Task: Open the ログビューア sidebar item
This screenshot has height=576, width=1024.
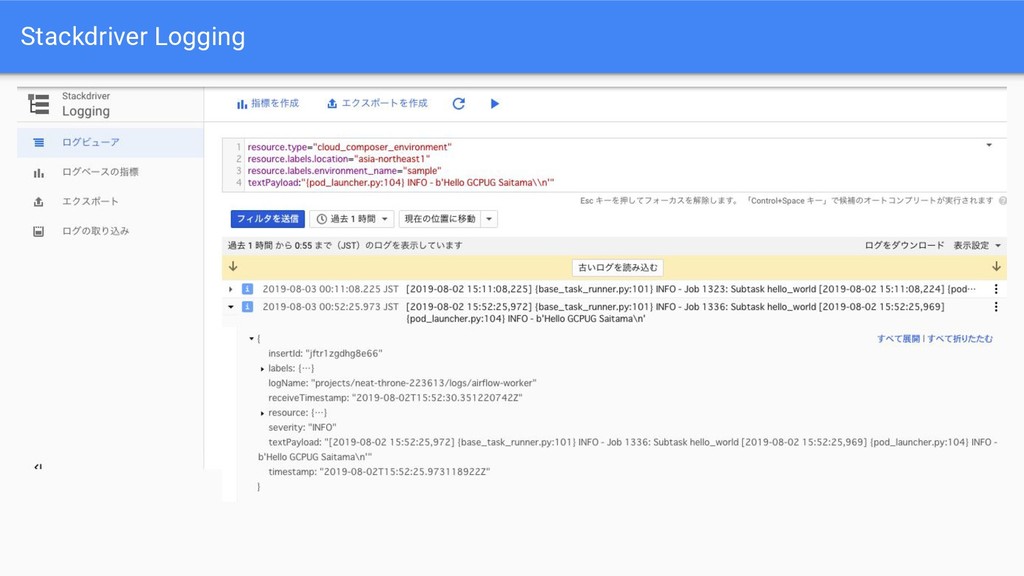Action: [x=110, y=142]
